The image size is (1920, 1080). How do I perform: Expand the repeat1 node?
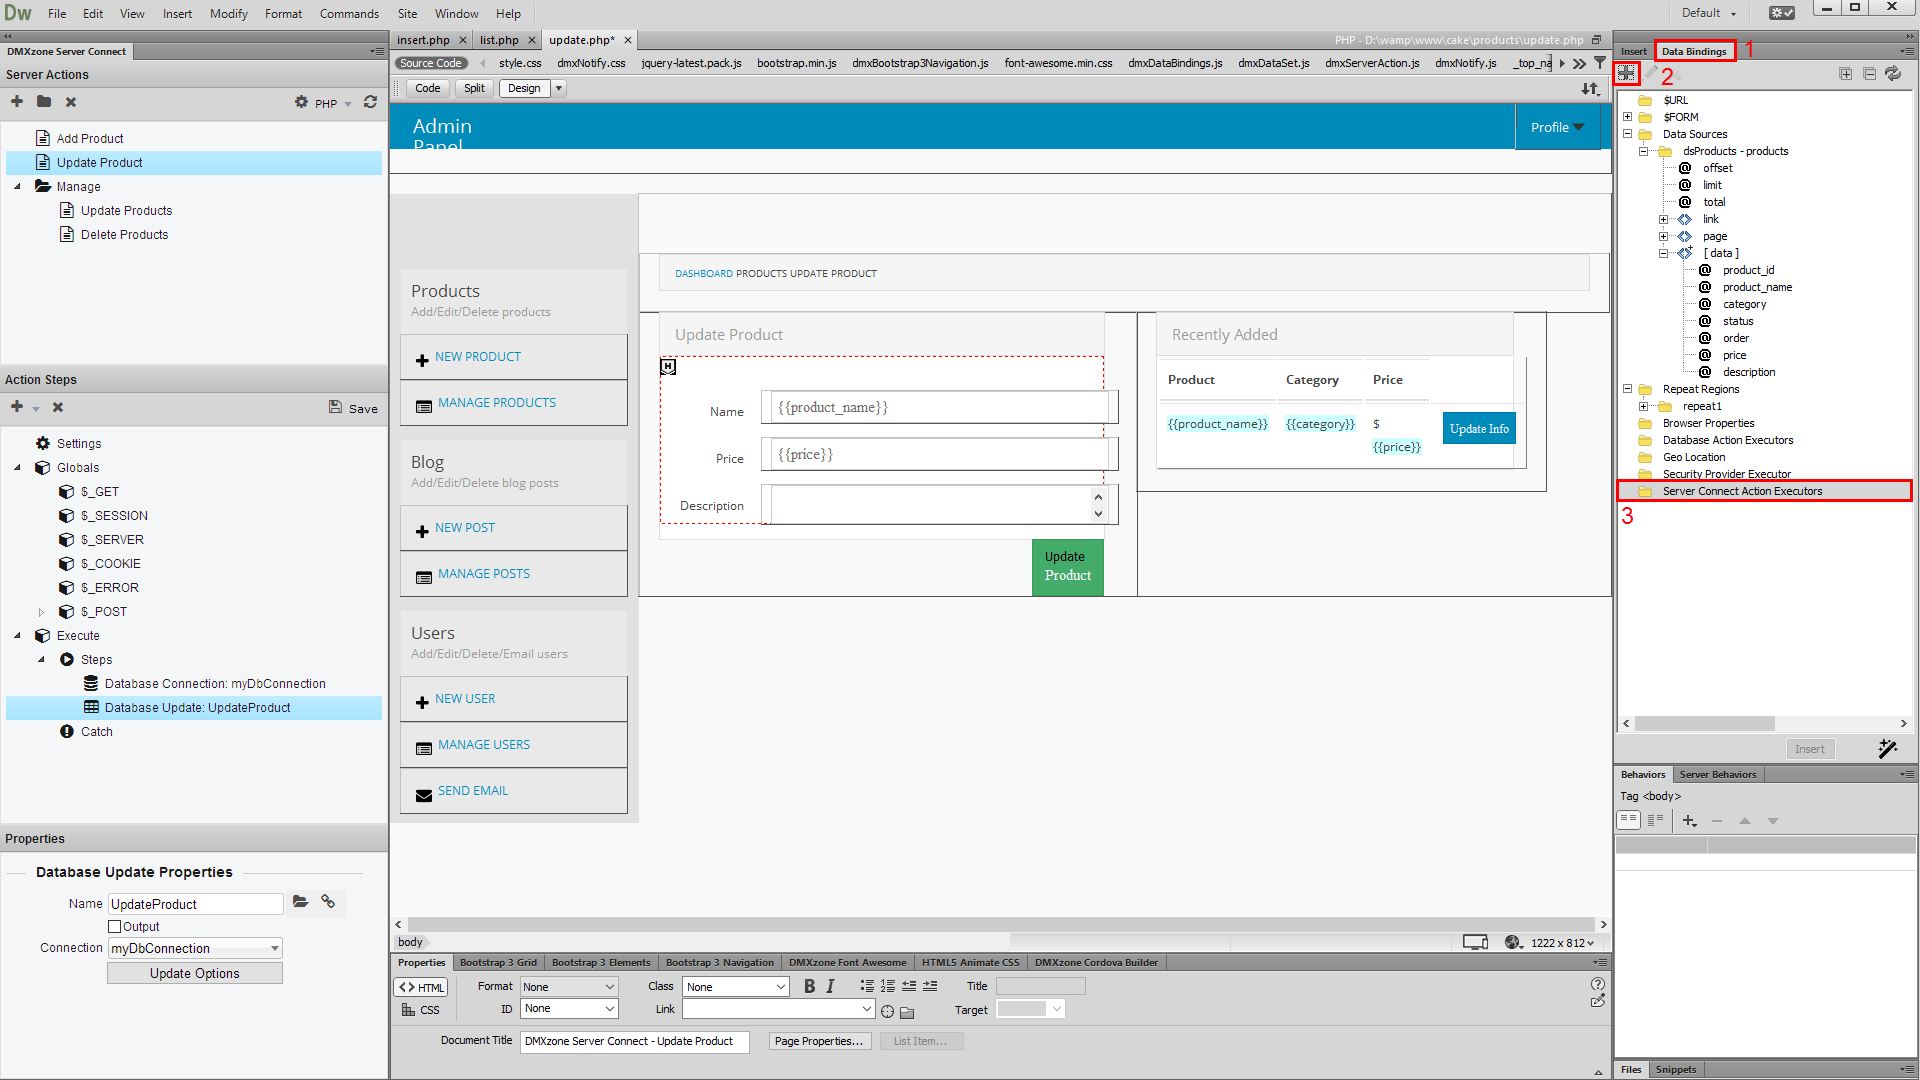[x=1643, y=406]
